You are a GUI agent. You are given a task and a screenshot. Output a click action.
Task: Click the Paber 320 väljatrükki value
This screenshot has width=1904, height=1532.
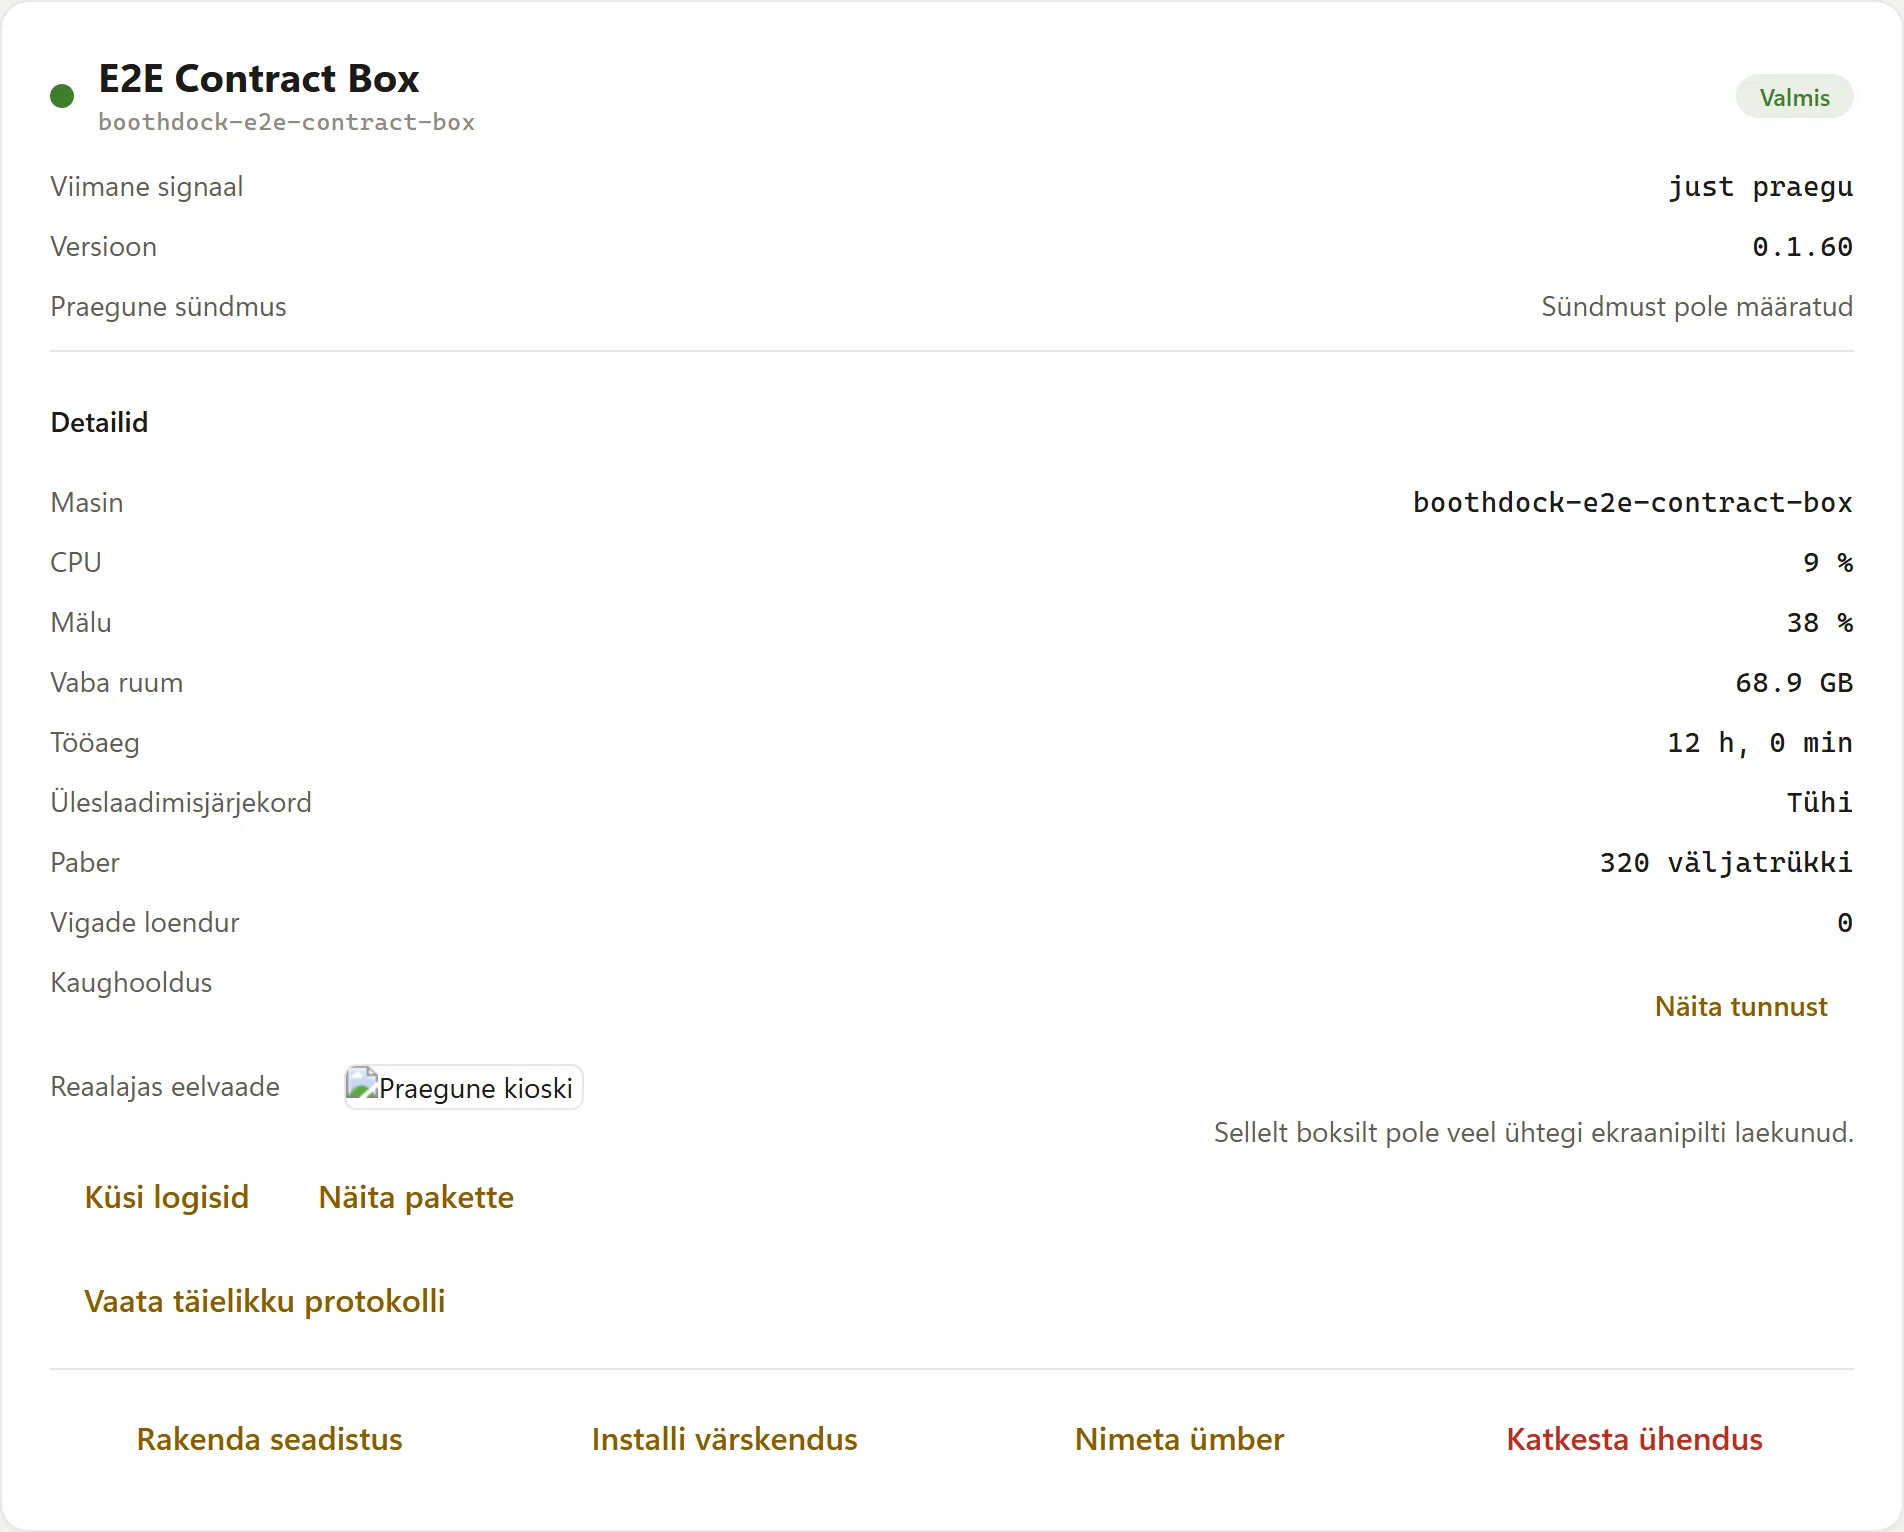pos(1726,863)
